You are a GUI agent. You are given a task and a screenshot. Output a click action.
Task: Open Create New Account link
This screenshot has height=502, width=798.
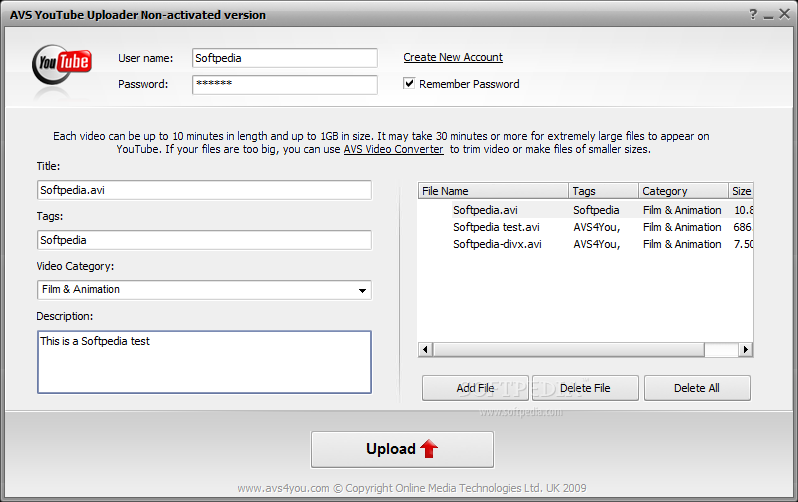point(453,57)
